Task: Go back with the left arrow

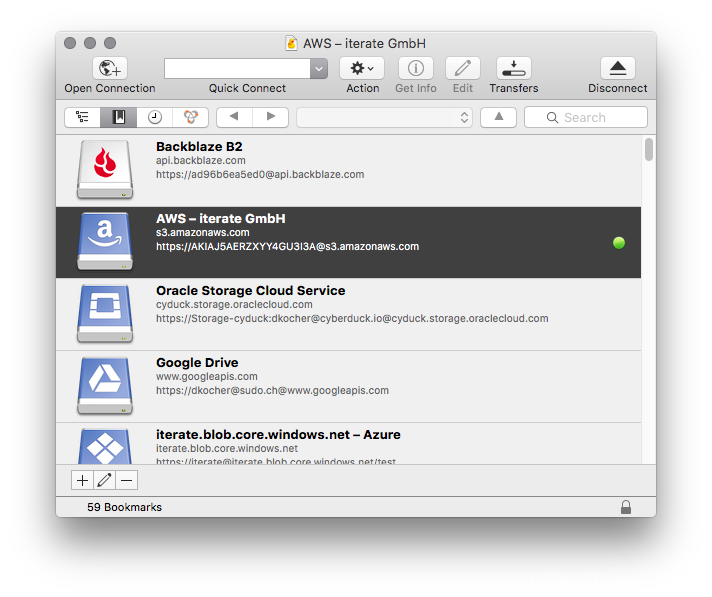Action: tap(234, 117)
